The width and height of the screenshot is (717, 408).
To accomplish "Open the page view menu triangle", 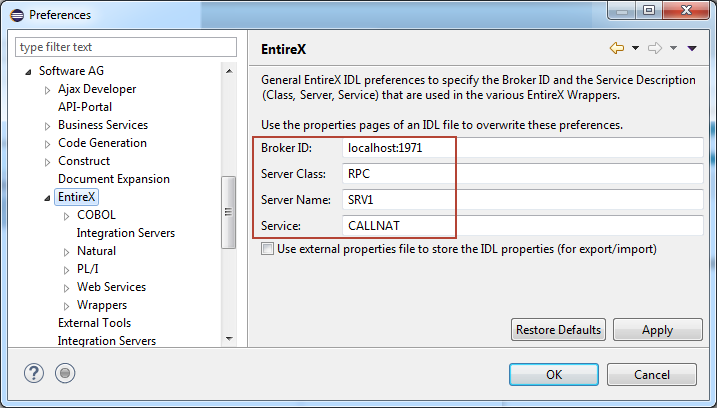I will pos(692,48).
